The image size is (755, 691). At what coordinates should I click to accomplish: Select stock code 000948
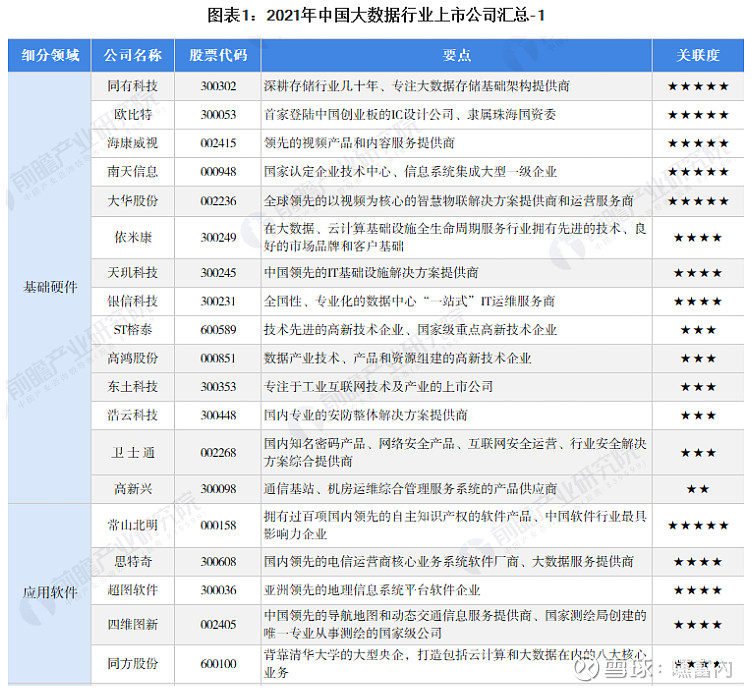(218, 171)
